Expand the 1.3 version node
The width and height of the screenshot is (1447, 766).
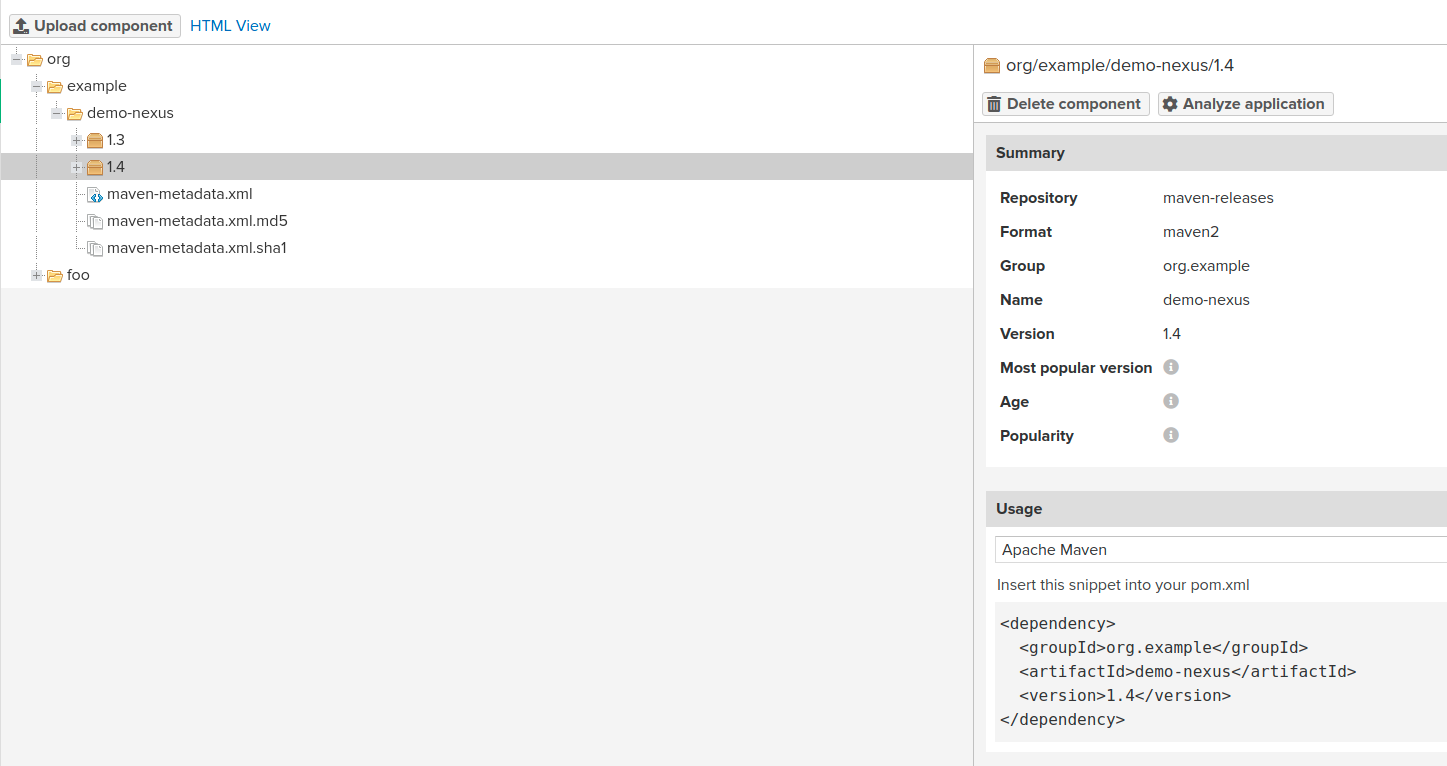pyautogui.click(x=77, y=140)
